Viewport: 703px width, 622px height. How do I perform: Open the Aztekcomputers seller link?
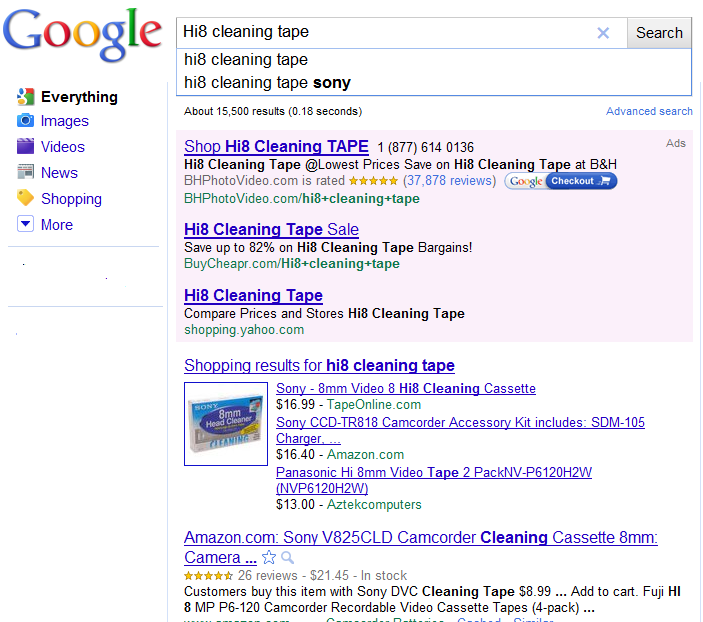[x=374, y=505]
